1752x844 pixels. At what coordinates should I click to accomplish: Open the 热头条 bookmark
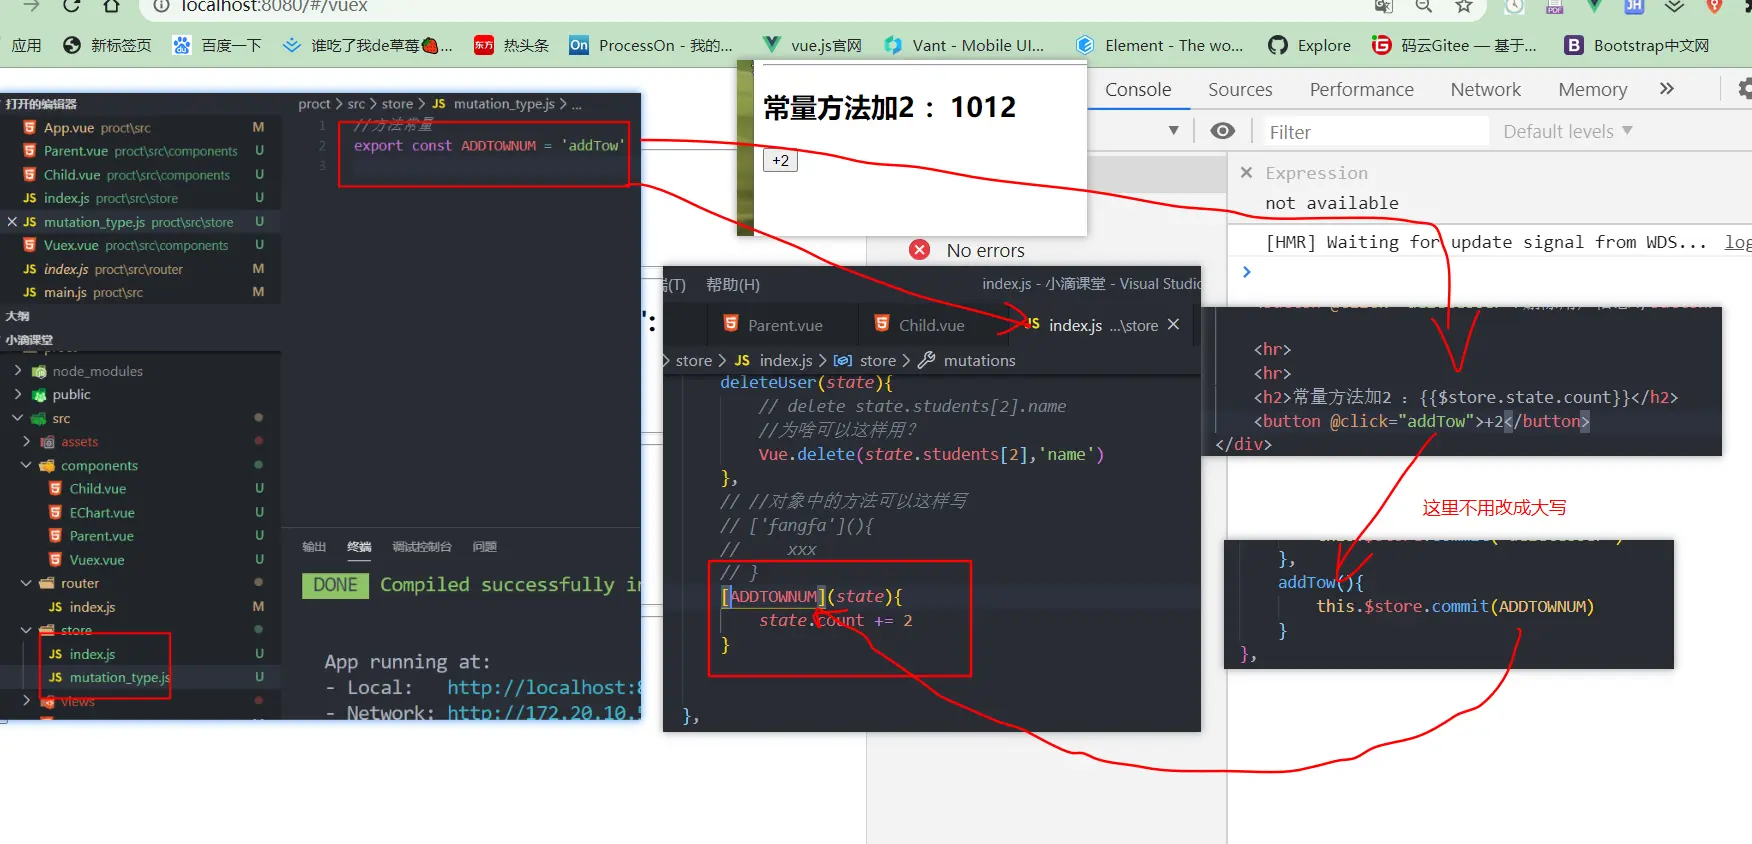(x=512, y=45)
